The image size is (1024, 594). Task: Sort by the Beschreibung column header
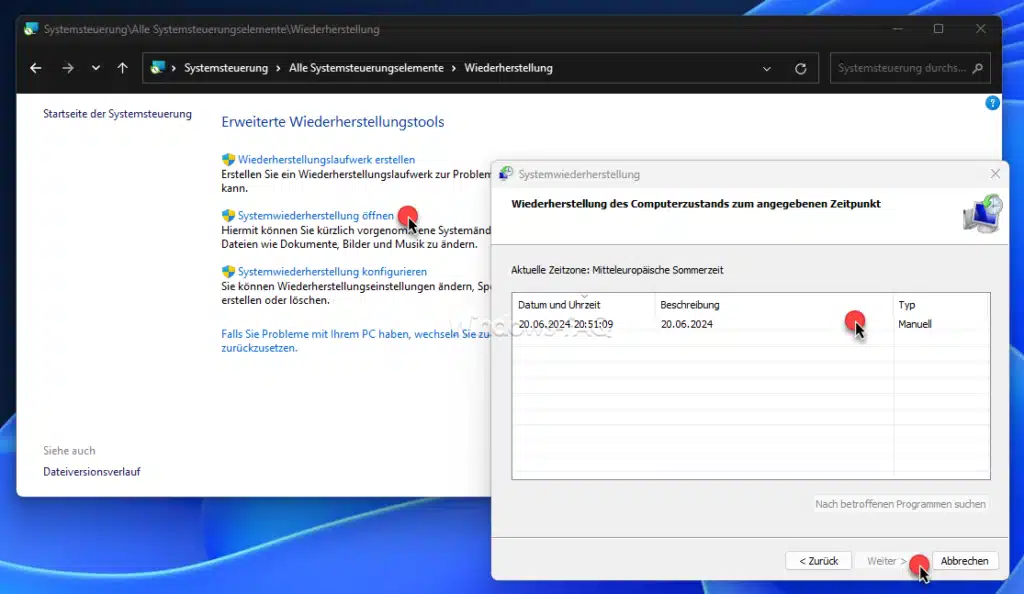tap(774, 305)
